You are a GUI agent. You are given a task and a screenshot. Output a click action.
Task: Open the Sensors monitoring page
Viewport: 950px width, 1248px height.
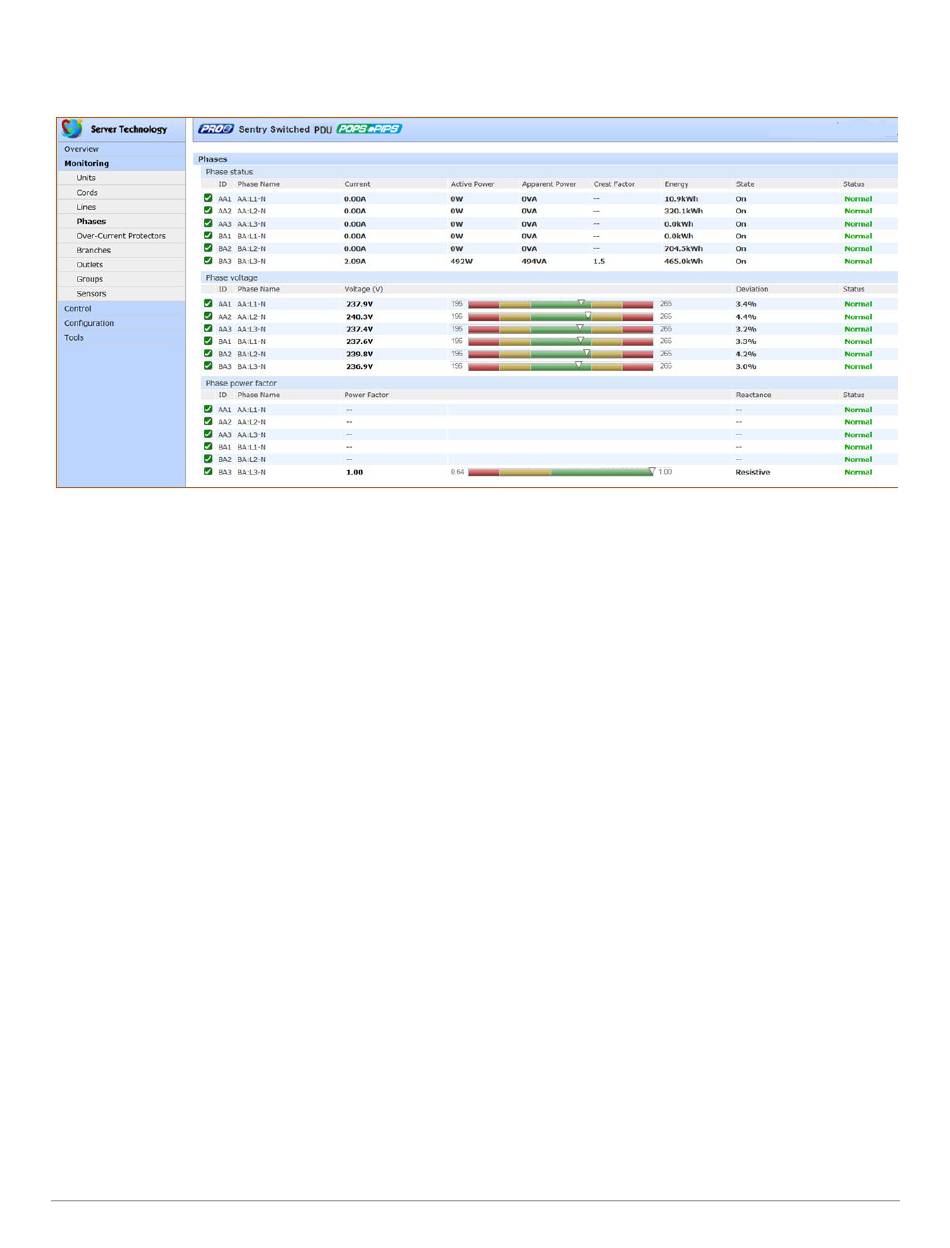point(91,294)
